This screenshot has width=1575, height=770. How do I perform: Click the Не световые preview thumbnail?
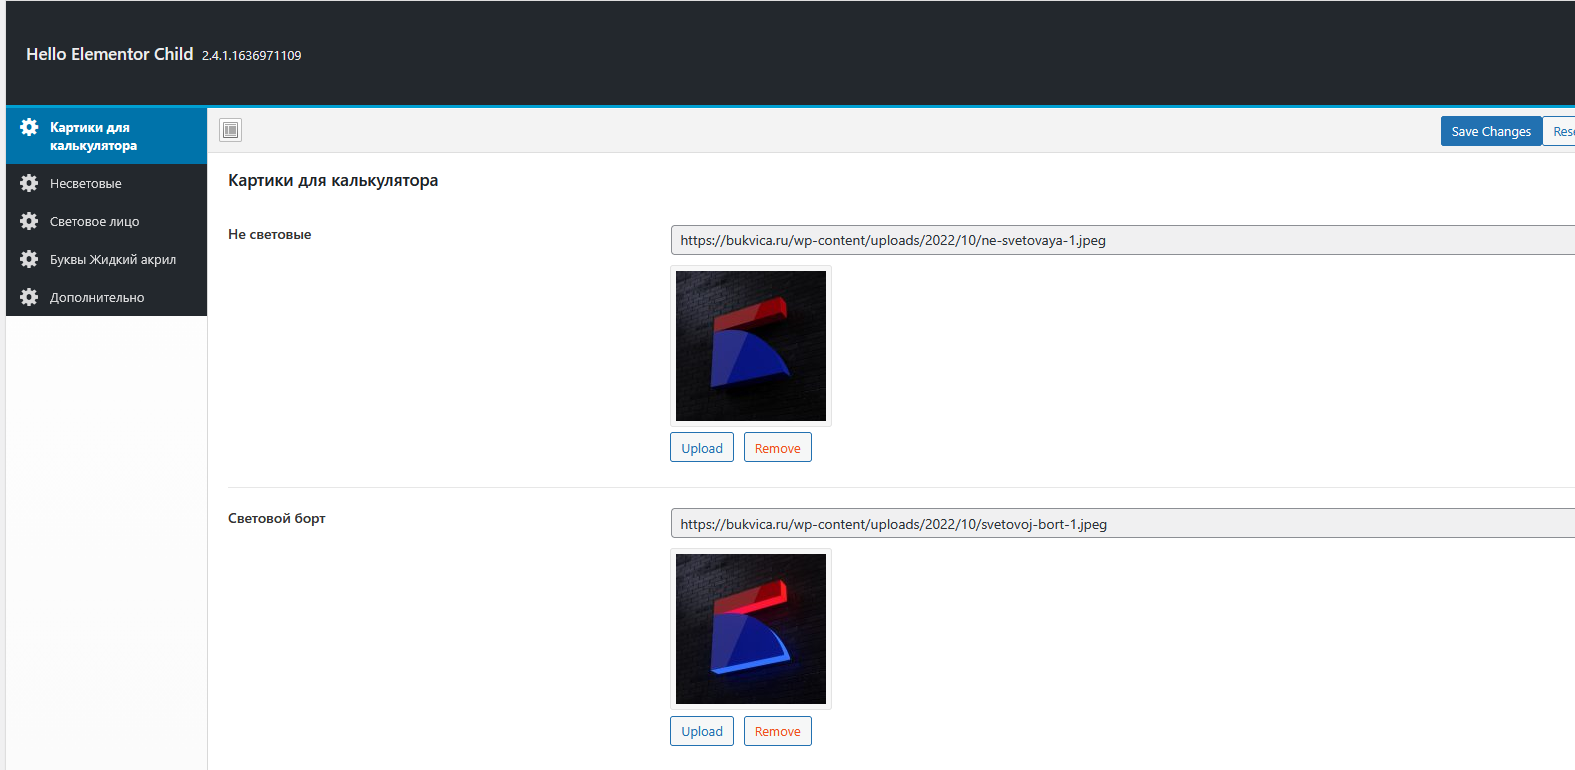point(751,346)
